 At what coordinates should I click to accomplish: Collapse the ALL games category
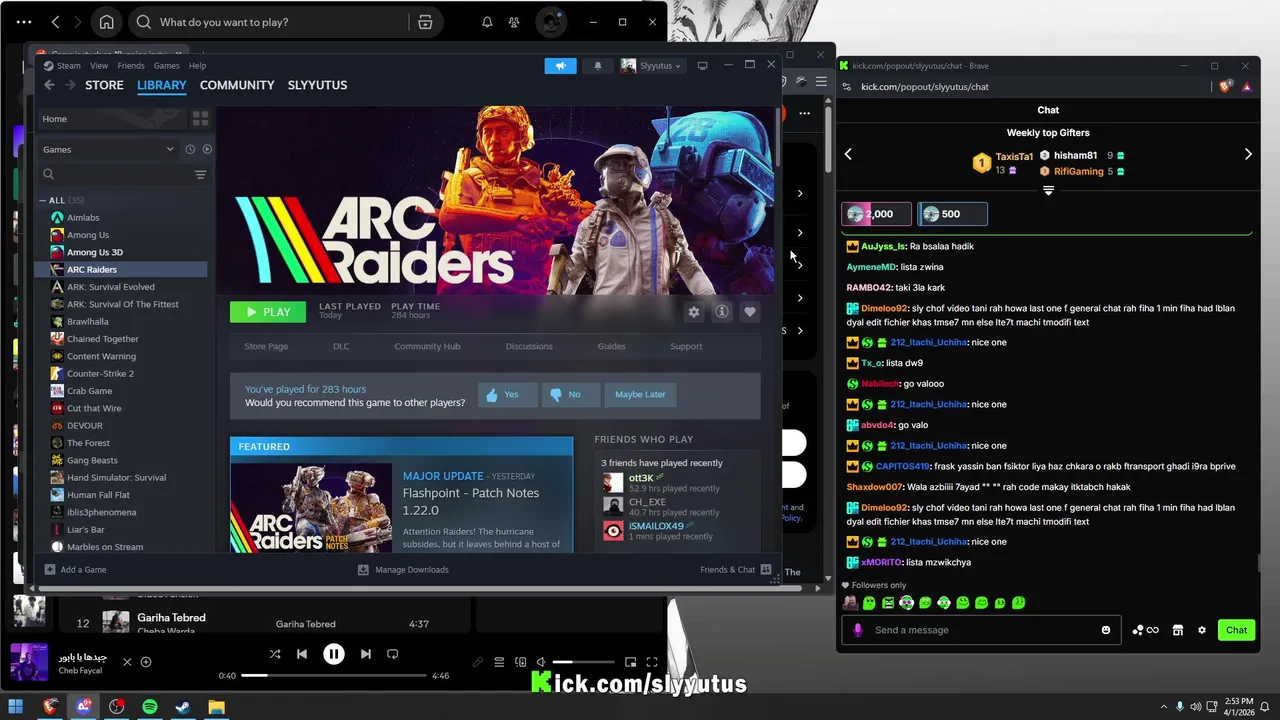click(43, 200)
